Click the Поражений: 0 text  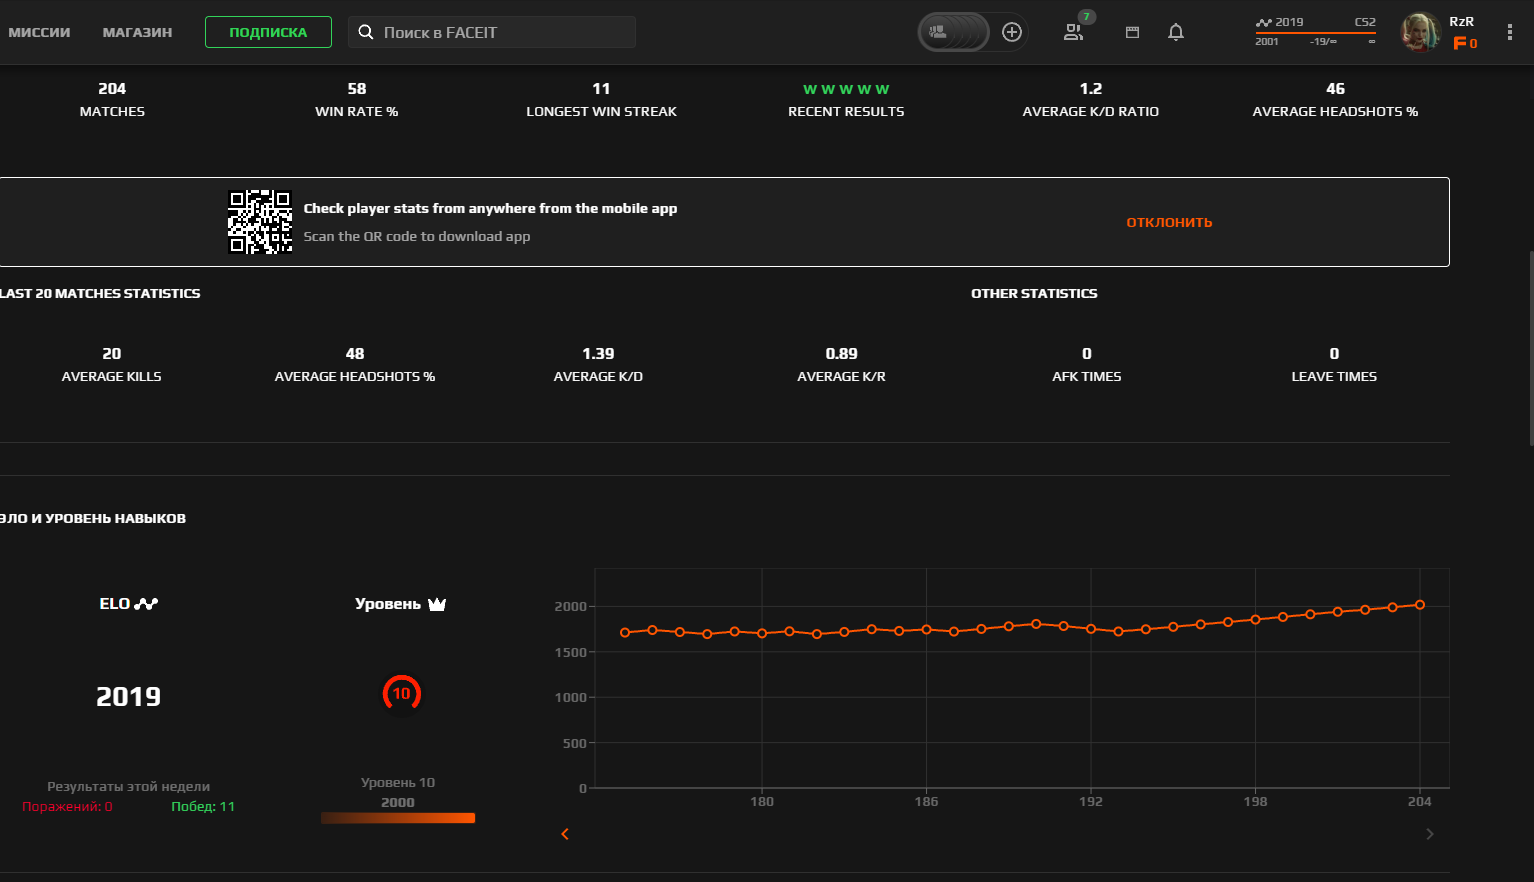[x=67, y=806]
